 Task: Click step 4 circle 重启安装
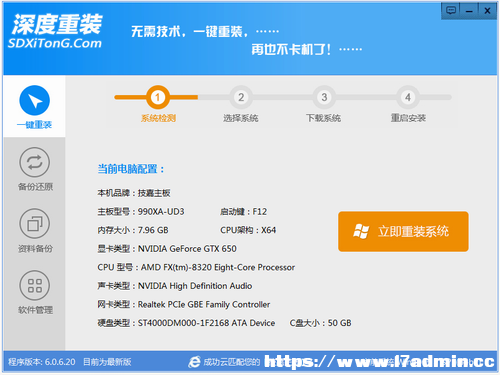[x=407, y=97]
